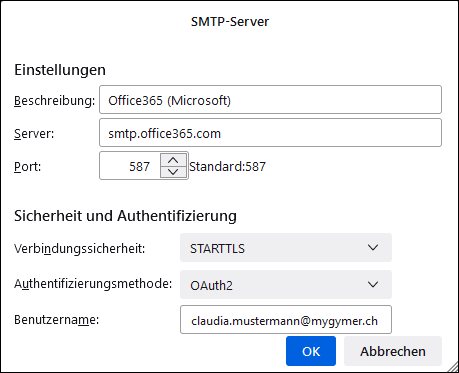Image resolution: width=459 pixels, height=373 pixels.
Task: Click the Server: label
Action: [x=34, y=134]
